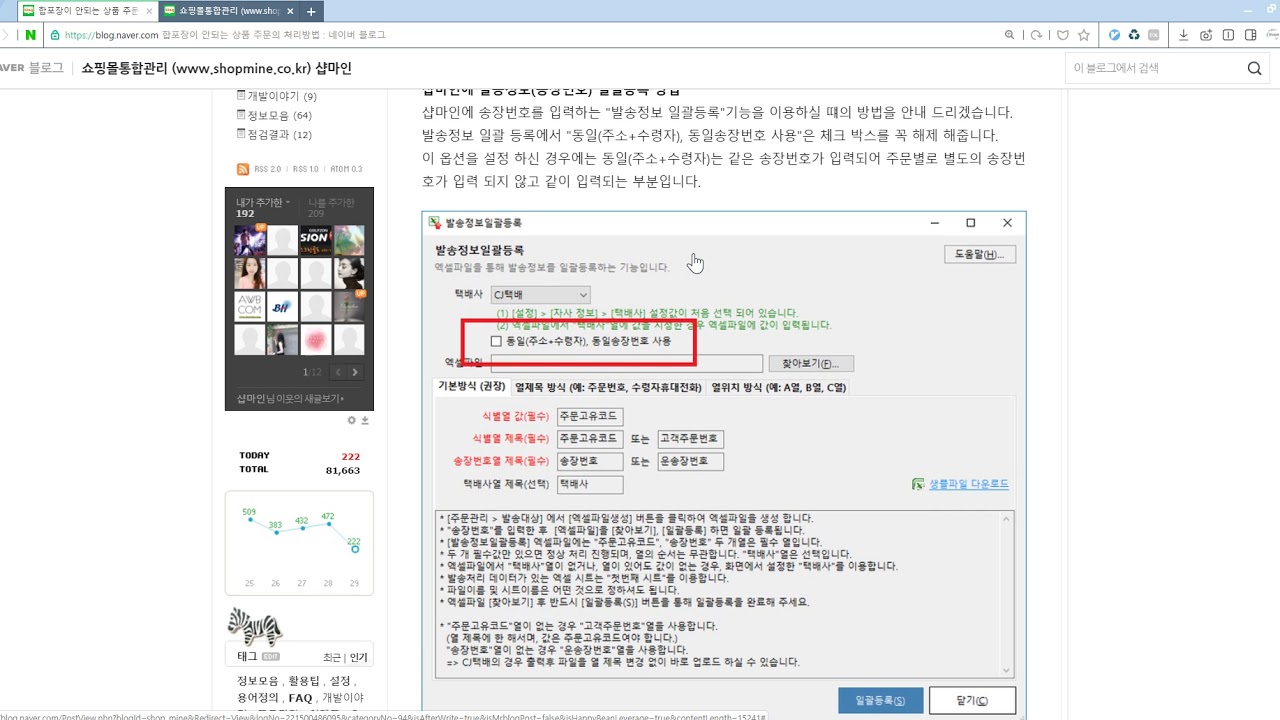Click the RSS 2.0 link
Viewport: 1280px width, 720px height.
coord(267,169)
